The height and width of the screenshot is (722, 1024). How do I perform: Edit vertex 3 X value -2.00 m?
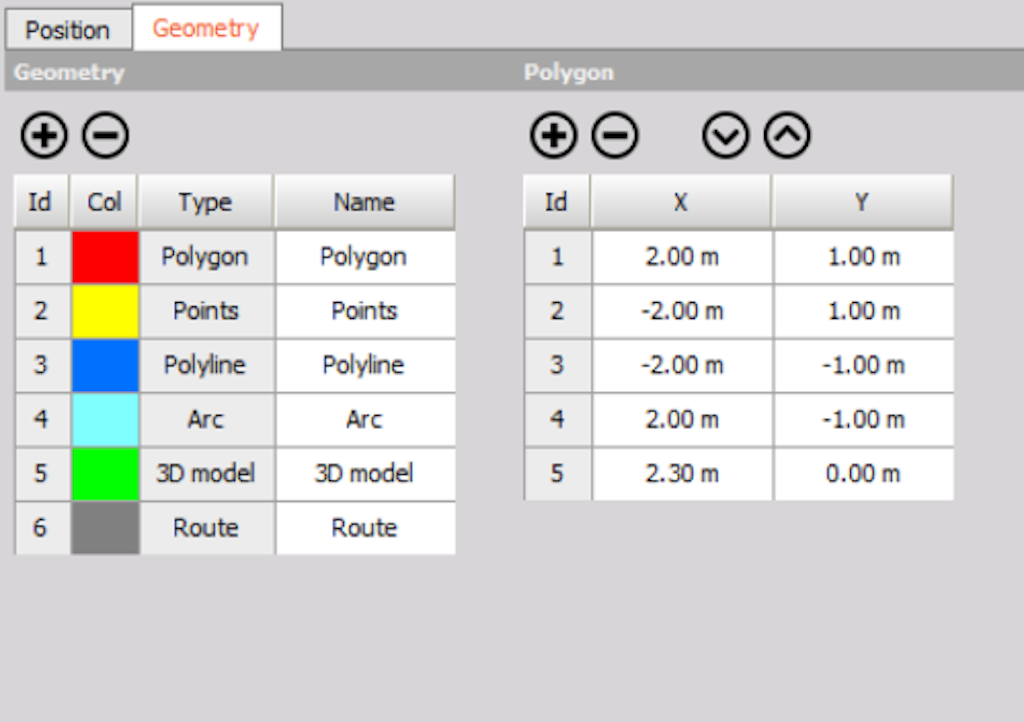682,365
